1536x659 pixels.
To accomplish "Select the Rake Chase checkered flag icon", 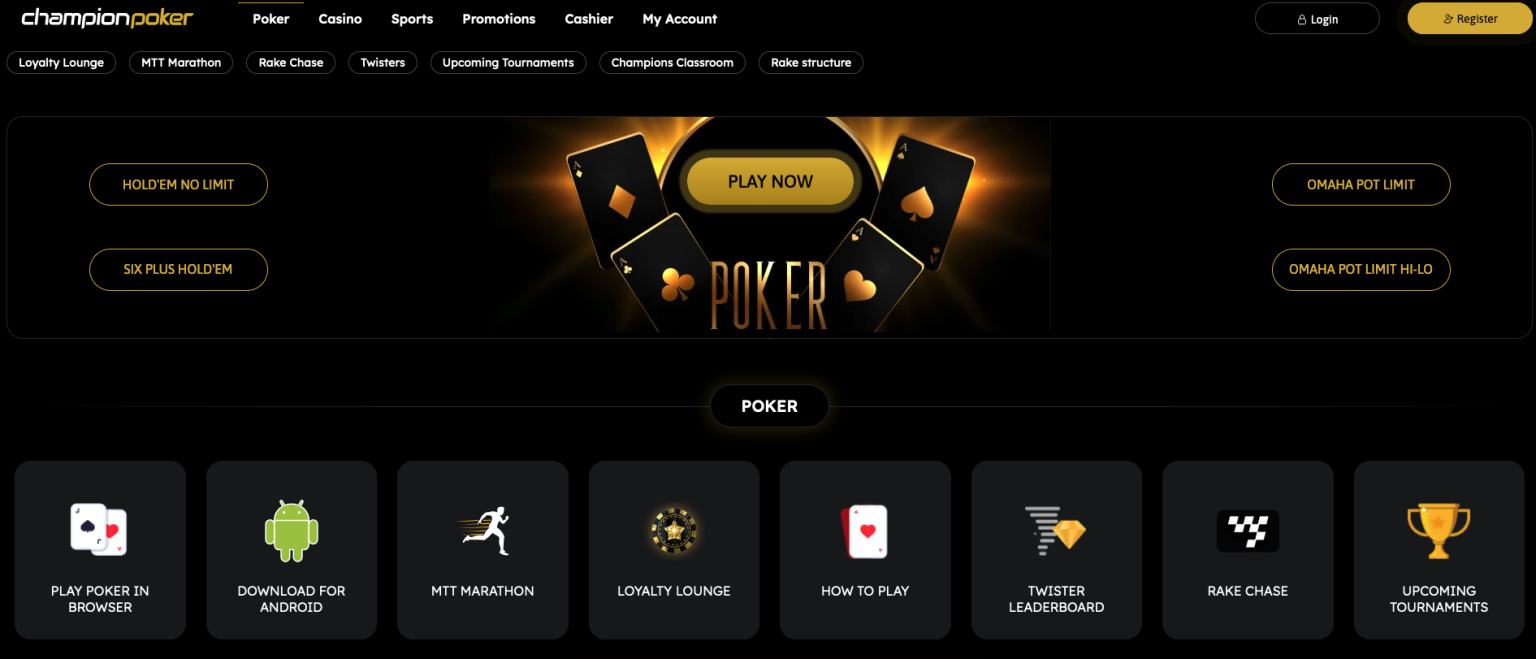I will tap(1247, 530).
